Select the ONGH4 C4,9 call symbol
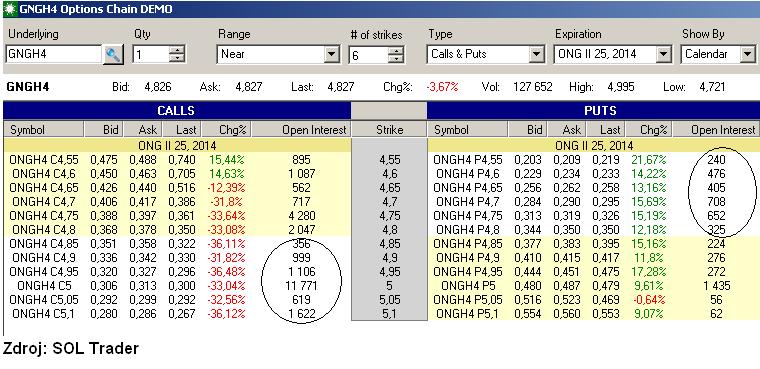 (x=43, y=257)
